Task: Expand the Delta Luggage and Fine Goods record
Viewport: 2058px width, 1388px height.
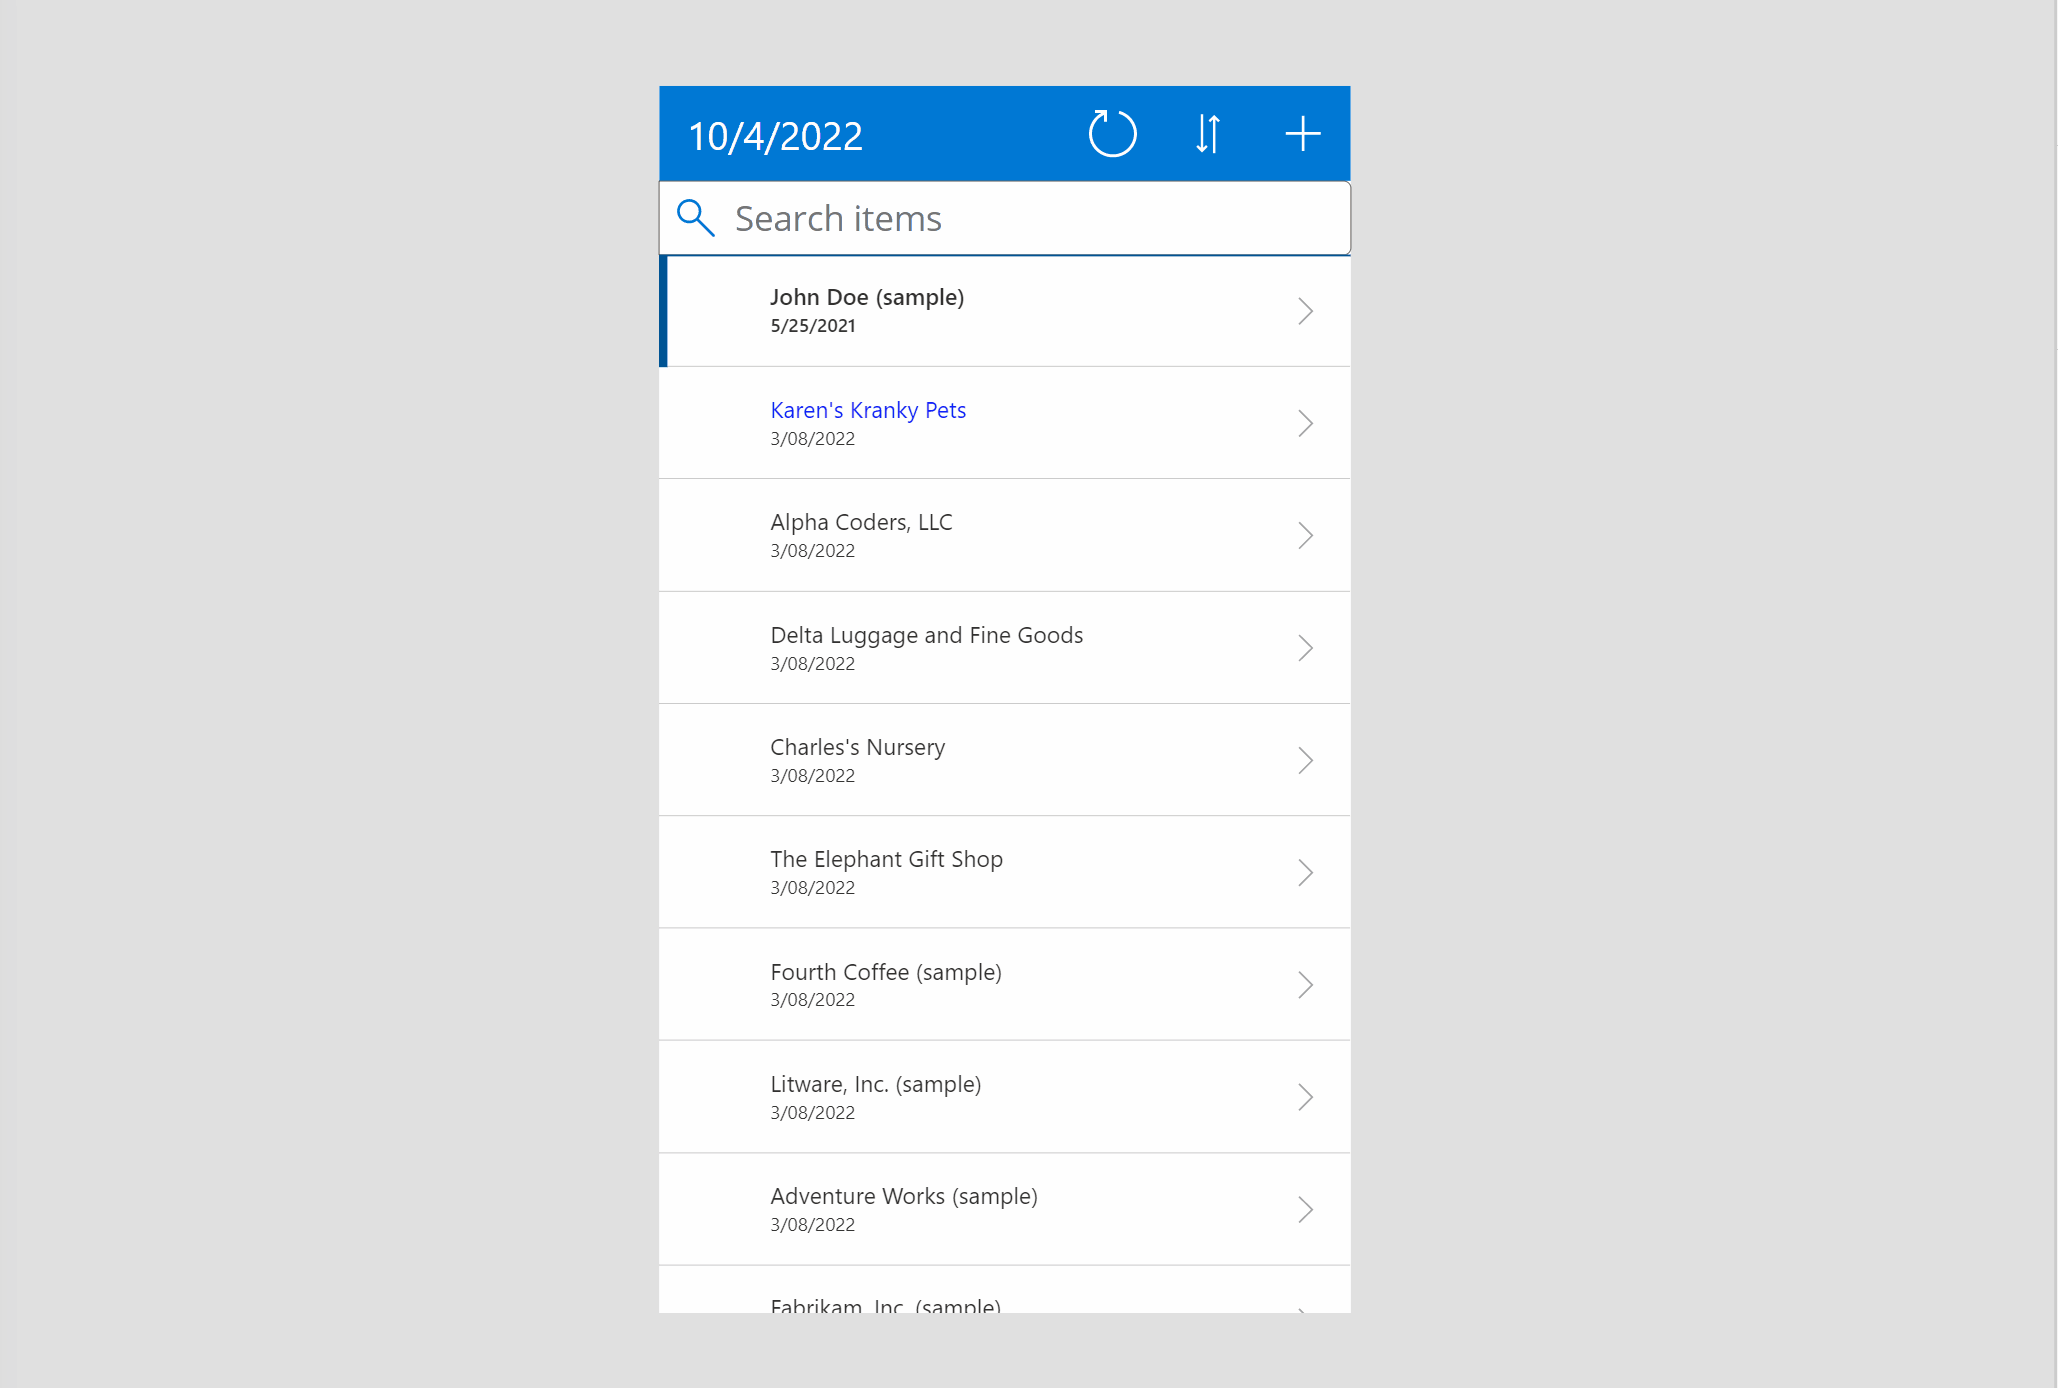Action: pos(1305,646)
